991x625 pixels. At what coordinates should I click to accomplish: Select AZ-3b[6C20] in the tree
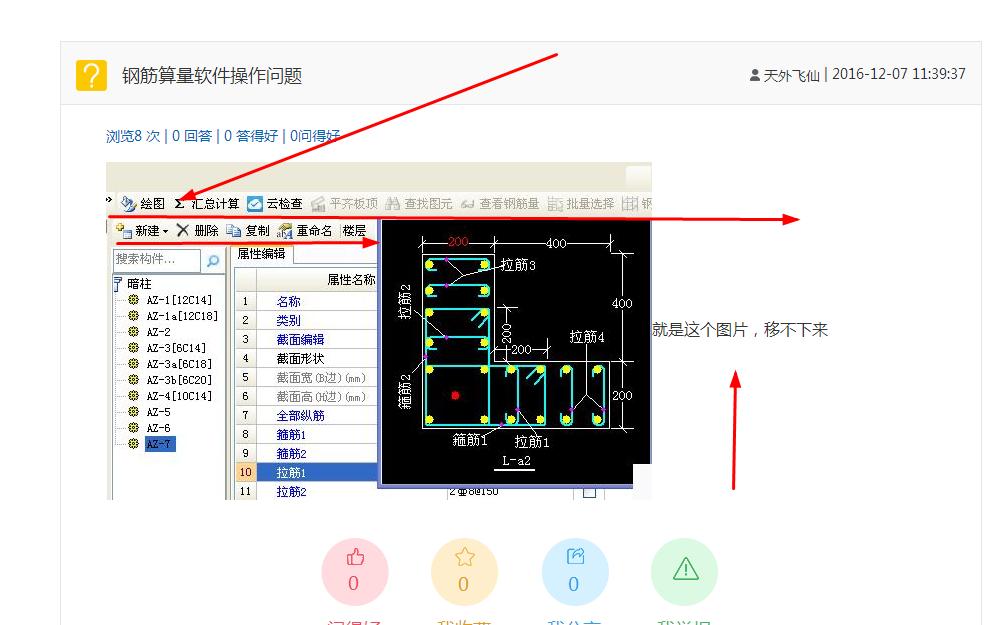click(179, 380)
